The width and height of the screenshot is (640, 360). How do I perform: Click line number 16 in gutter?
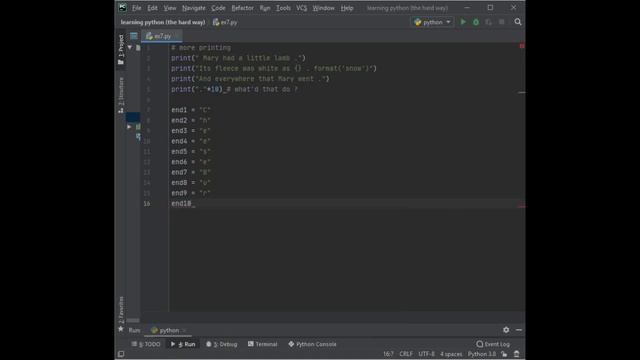(x=147, y=203)
